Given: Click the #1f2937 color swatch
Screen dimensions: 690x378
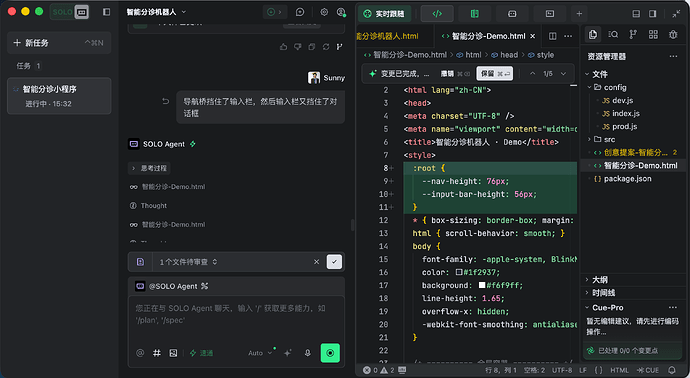Looking at the screenshot, I should tap(459, 272).
